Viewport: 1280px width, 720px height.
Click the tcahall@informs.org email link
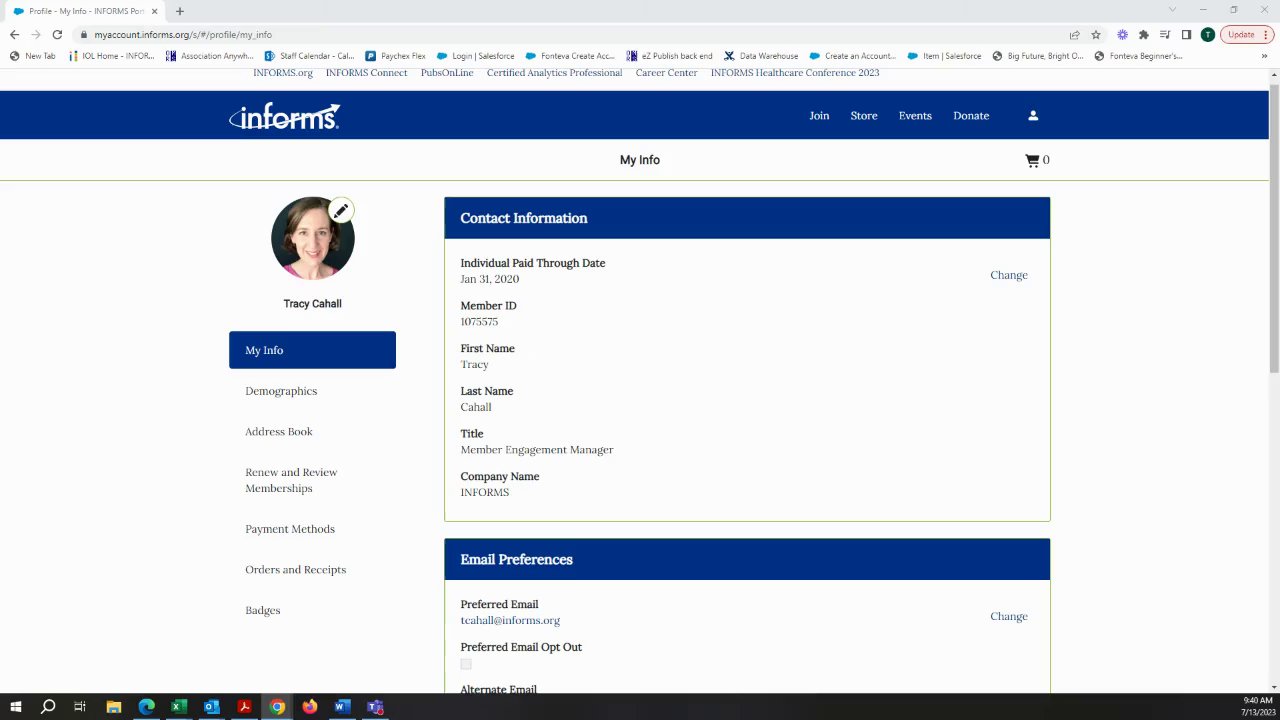pyautogui.click(x=510, y=620)
